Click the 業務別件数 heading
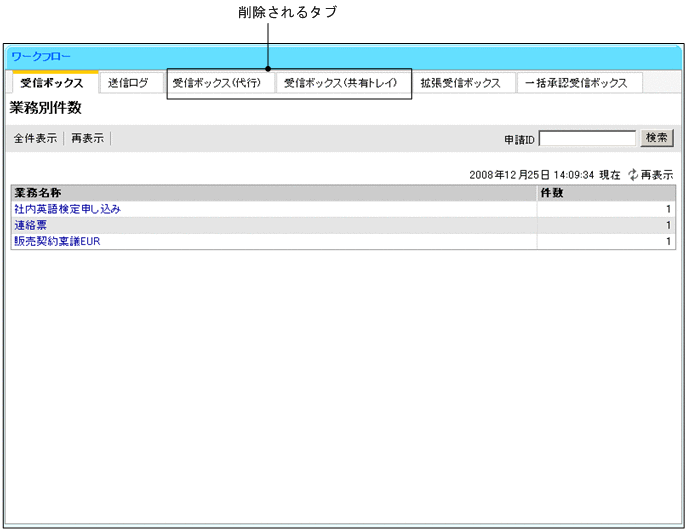Screen dimensions: 687x531 (46, 108)
